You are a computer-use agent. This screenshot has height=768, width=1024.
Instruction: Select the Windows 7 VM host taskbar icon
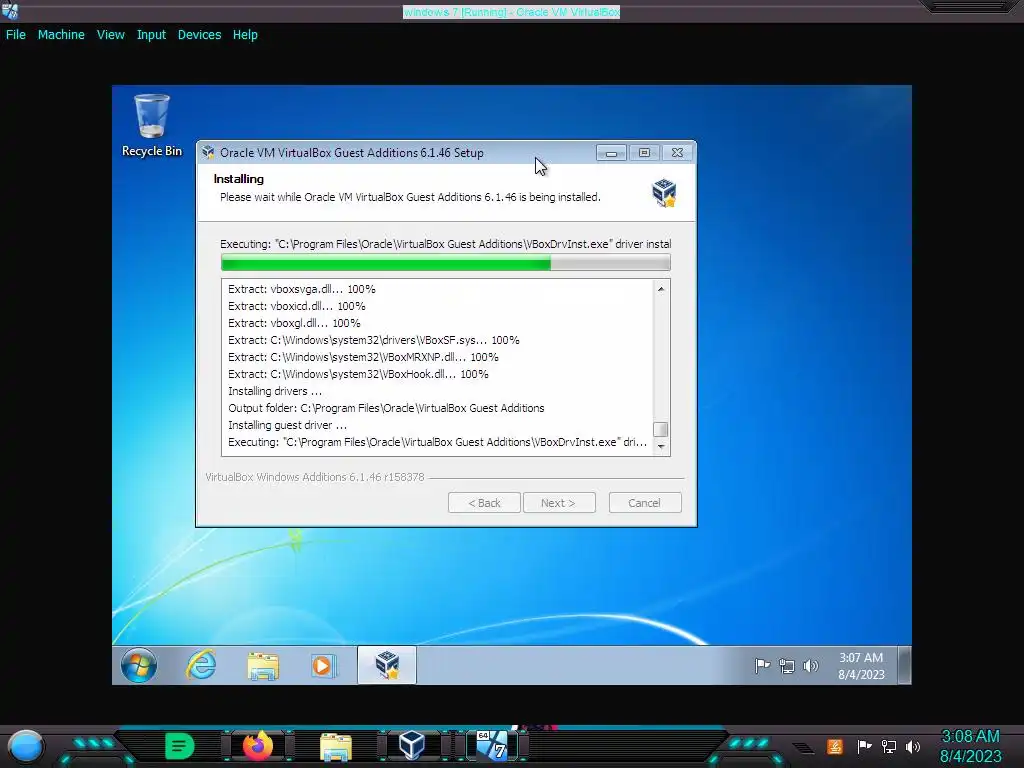[492, 745]
